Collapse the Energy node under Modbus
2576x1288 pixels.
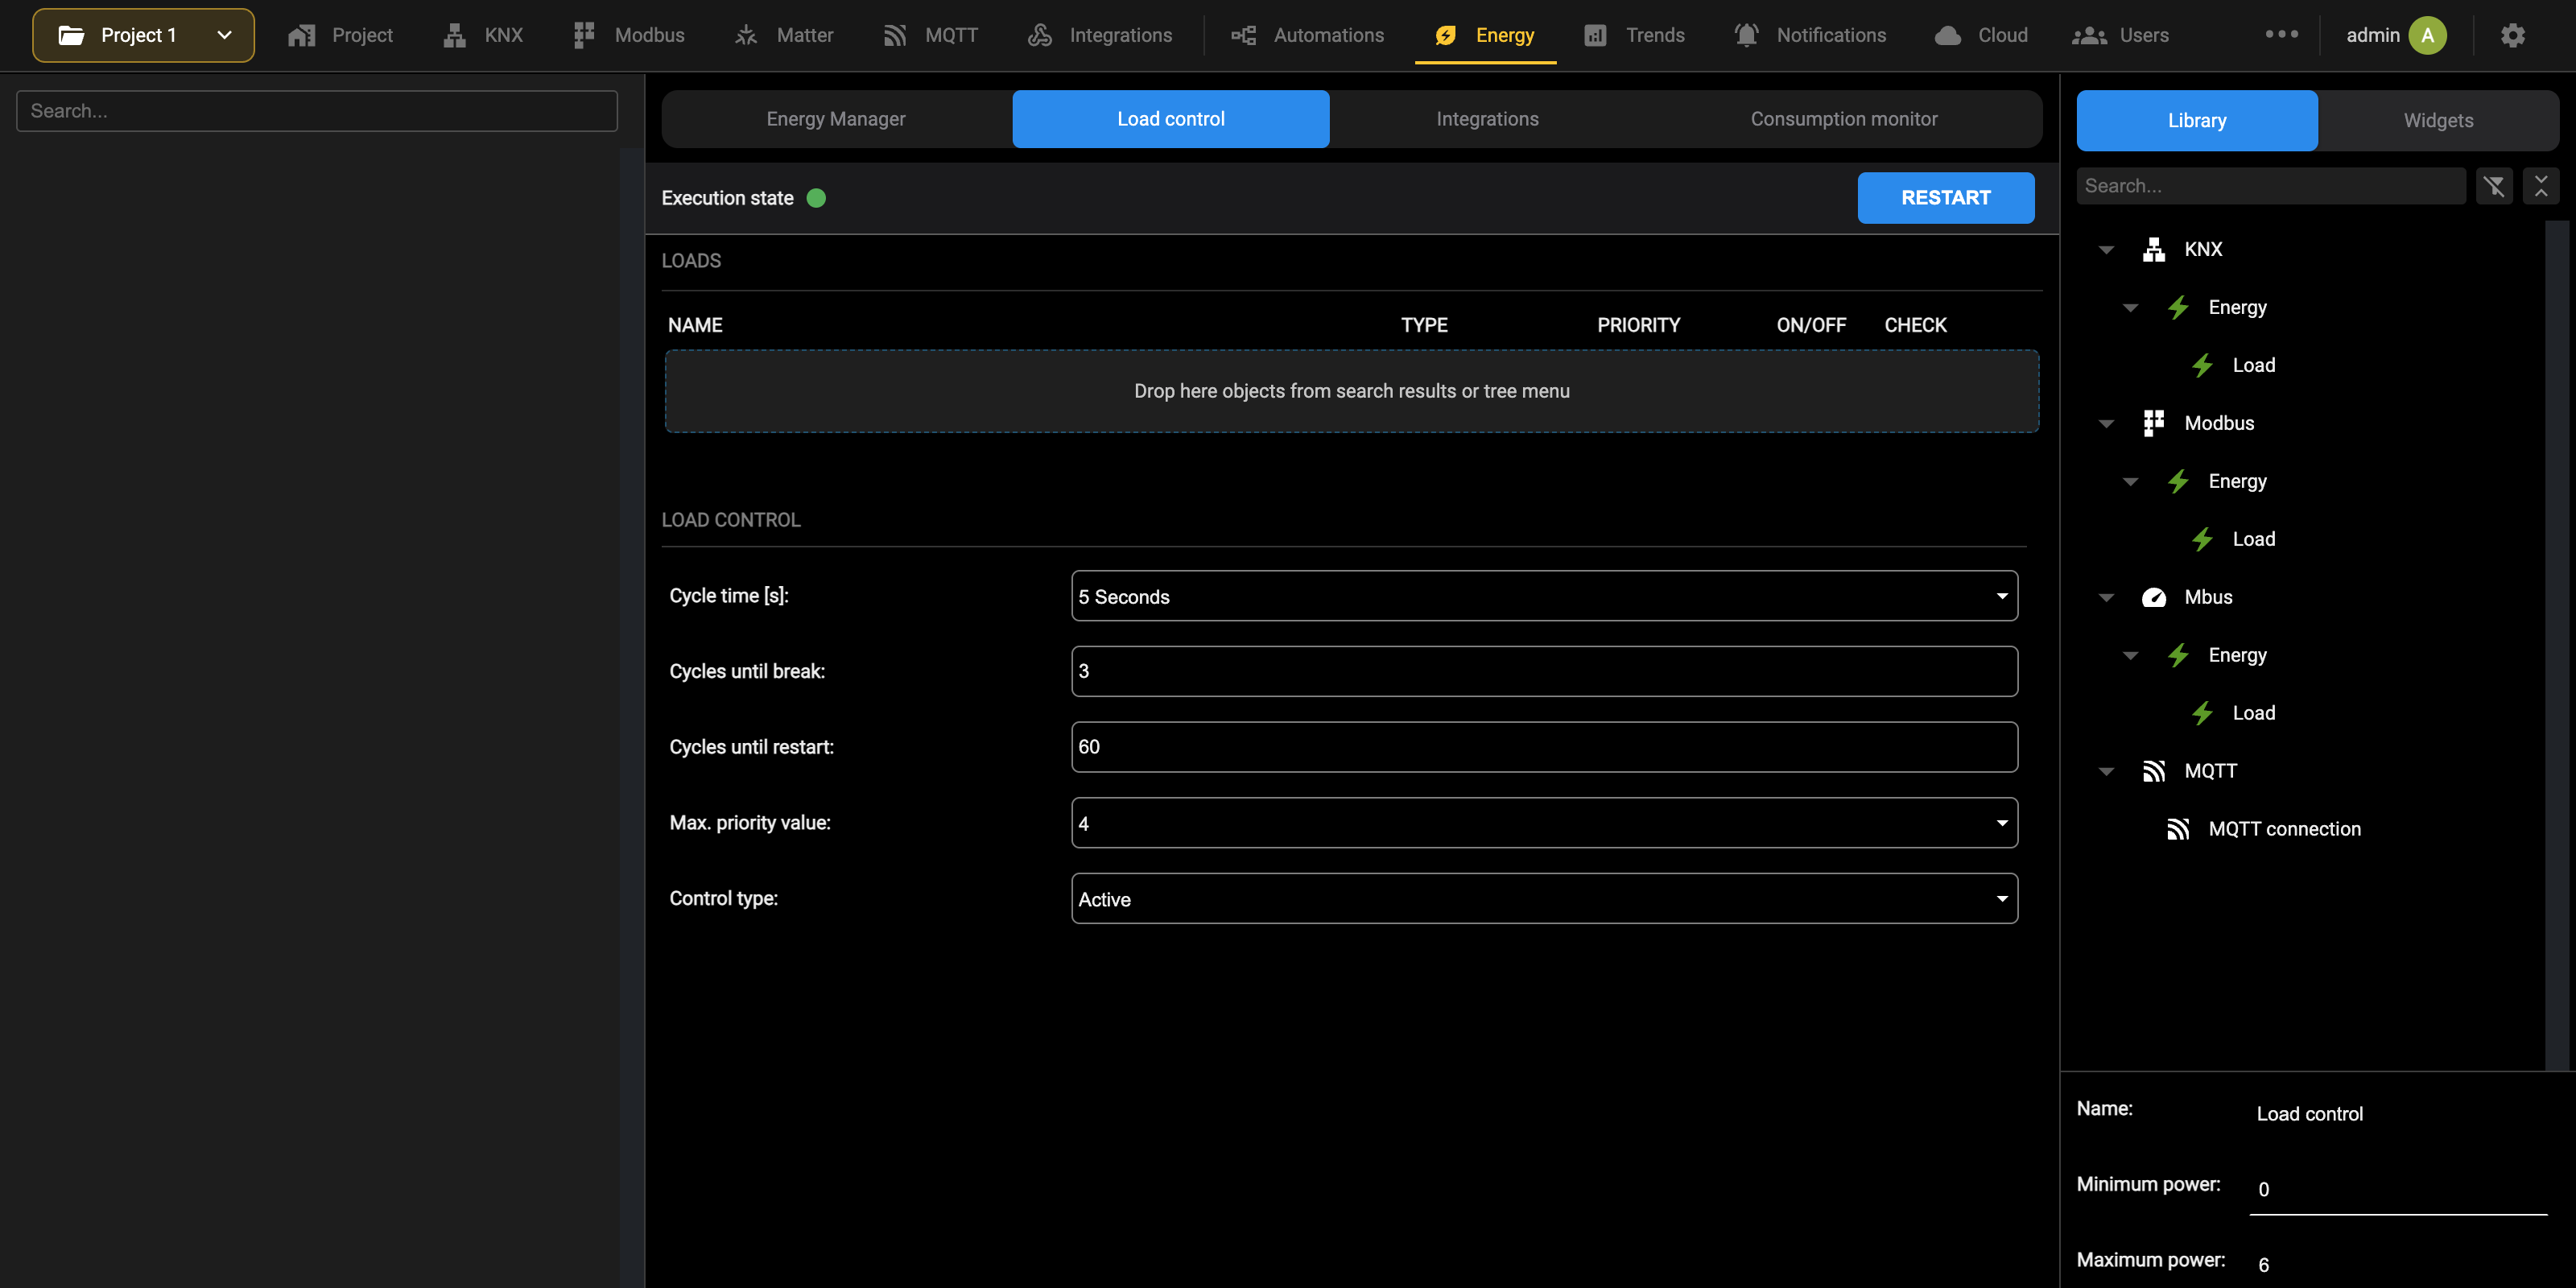(x=2130, y=482)
